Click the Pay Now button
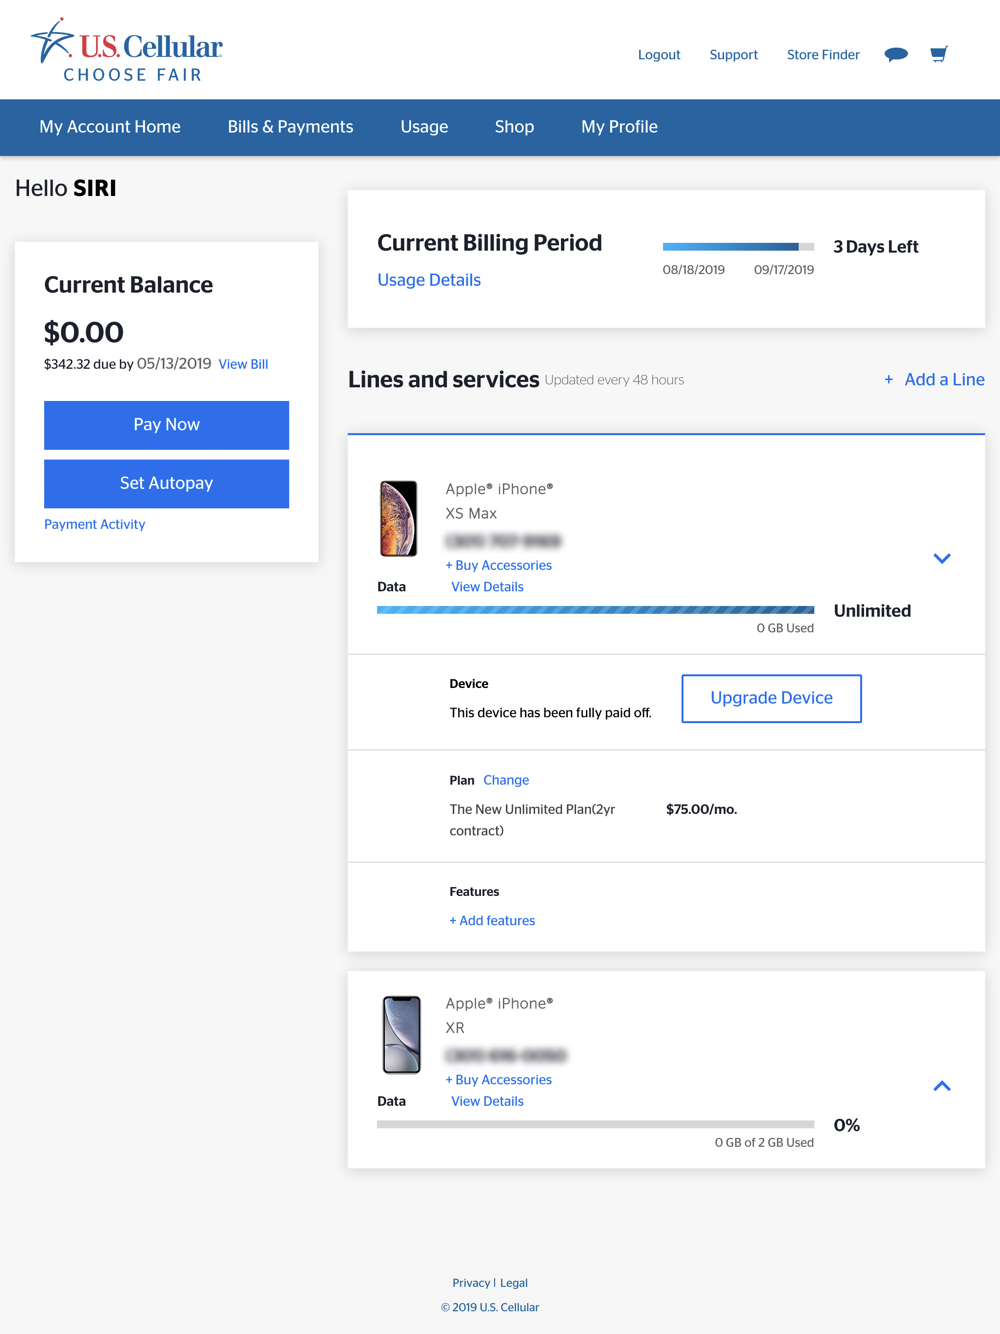Screen dimensions: 1000x1334 point(166,425)
